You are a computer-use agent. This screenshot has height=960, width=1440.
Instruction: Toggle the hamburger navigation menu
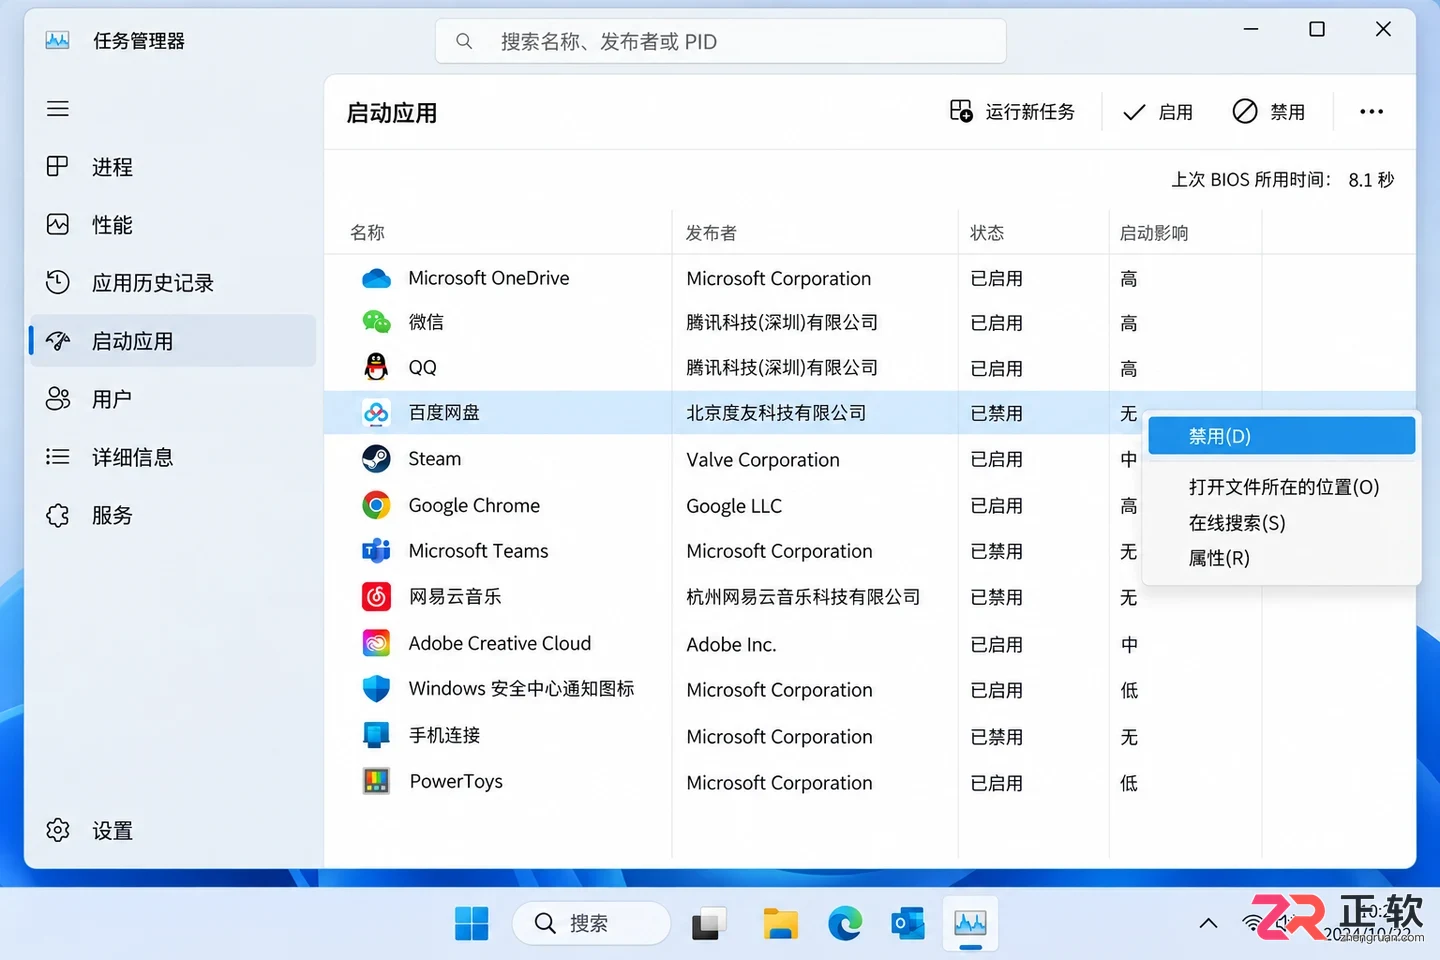pos(58,108)
